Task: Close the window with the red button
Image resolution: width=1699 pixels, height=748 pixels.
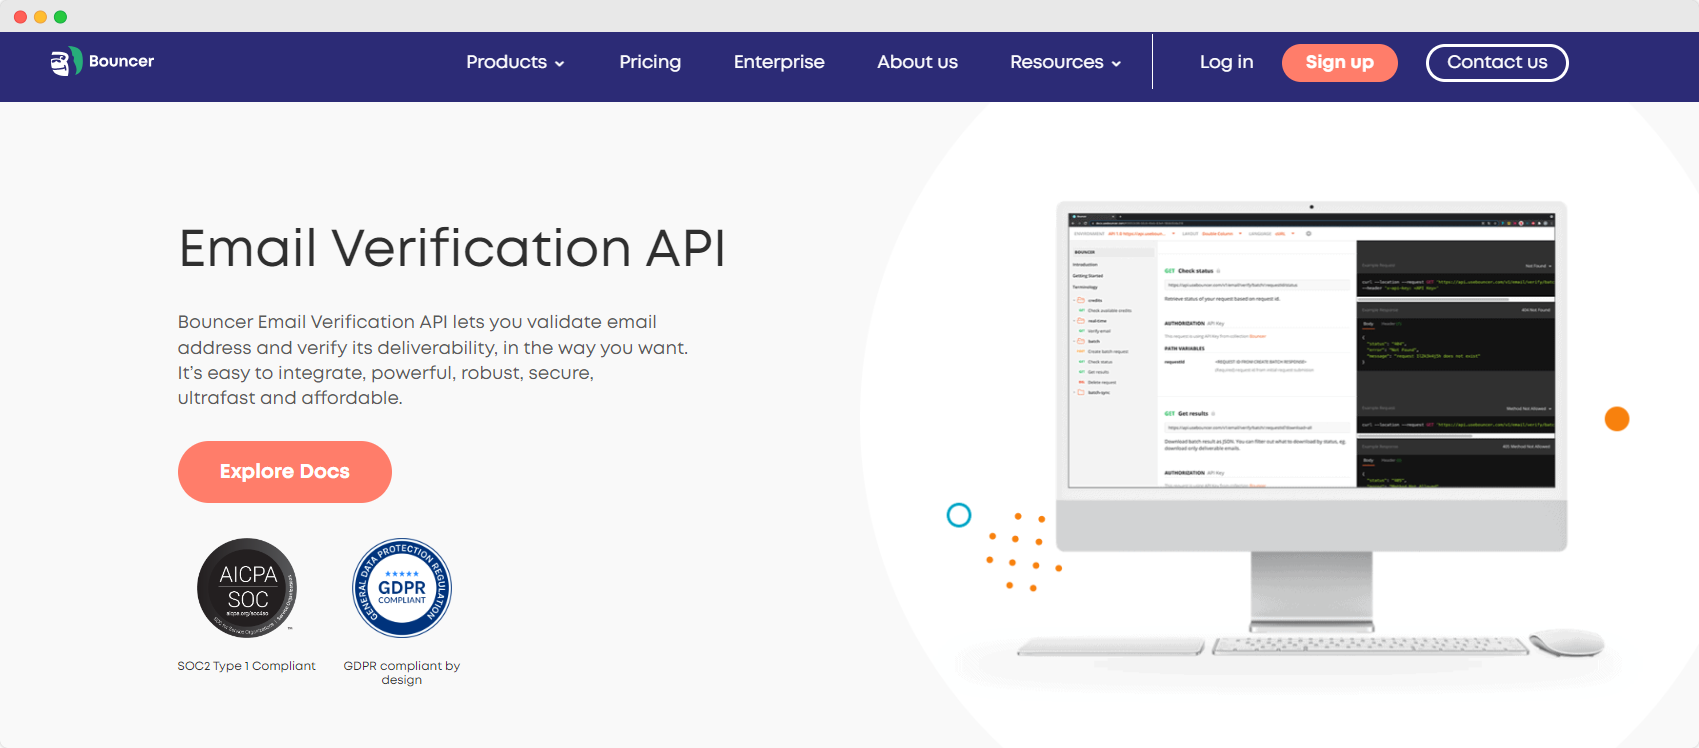Action: point(20,17)
